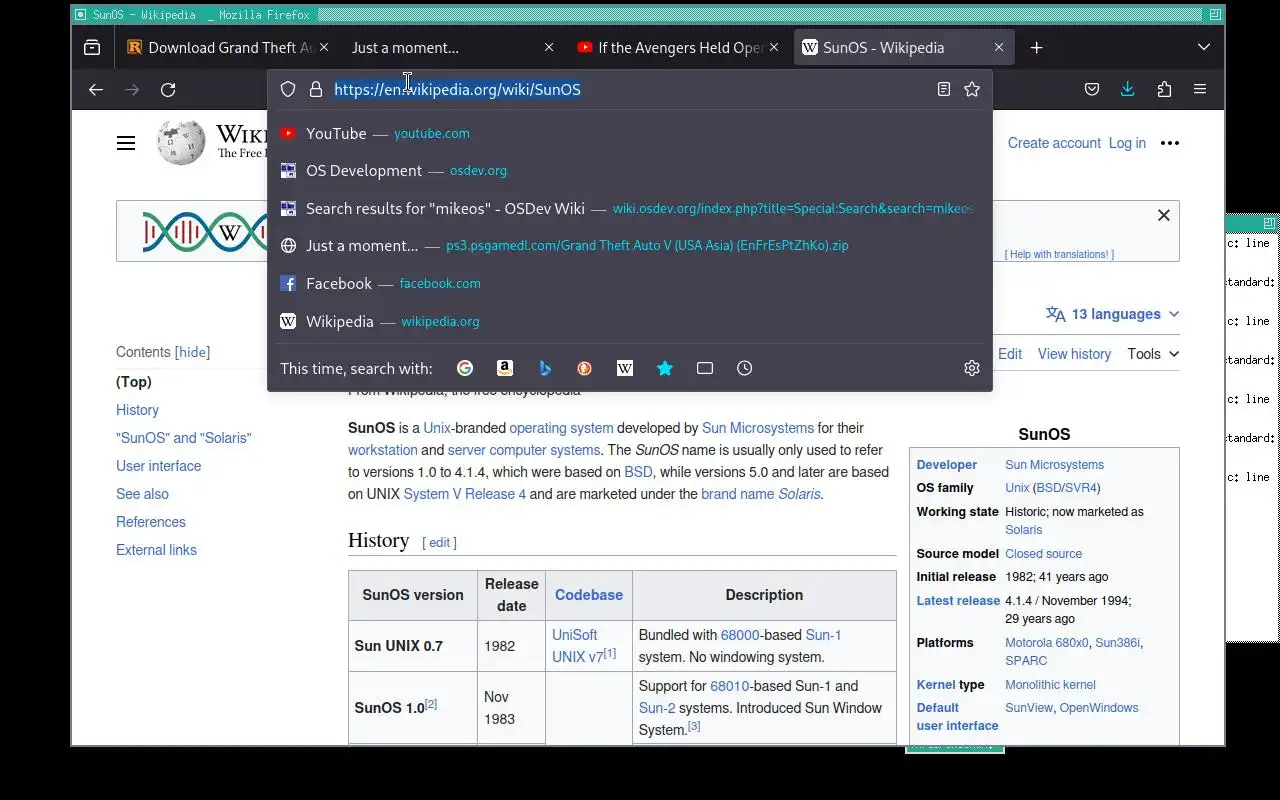Jump to User interface section
The image size is (1280, 800).
158,466
